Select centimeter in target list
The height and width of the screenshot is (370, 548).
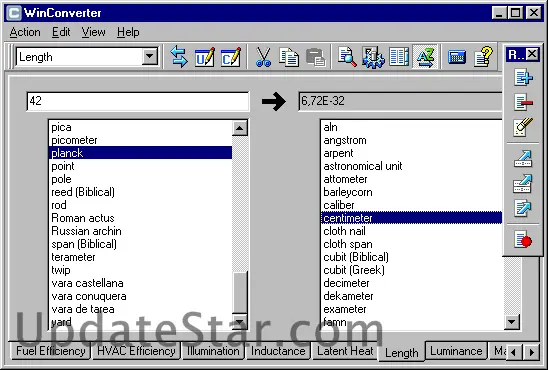tap(411, 218)
